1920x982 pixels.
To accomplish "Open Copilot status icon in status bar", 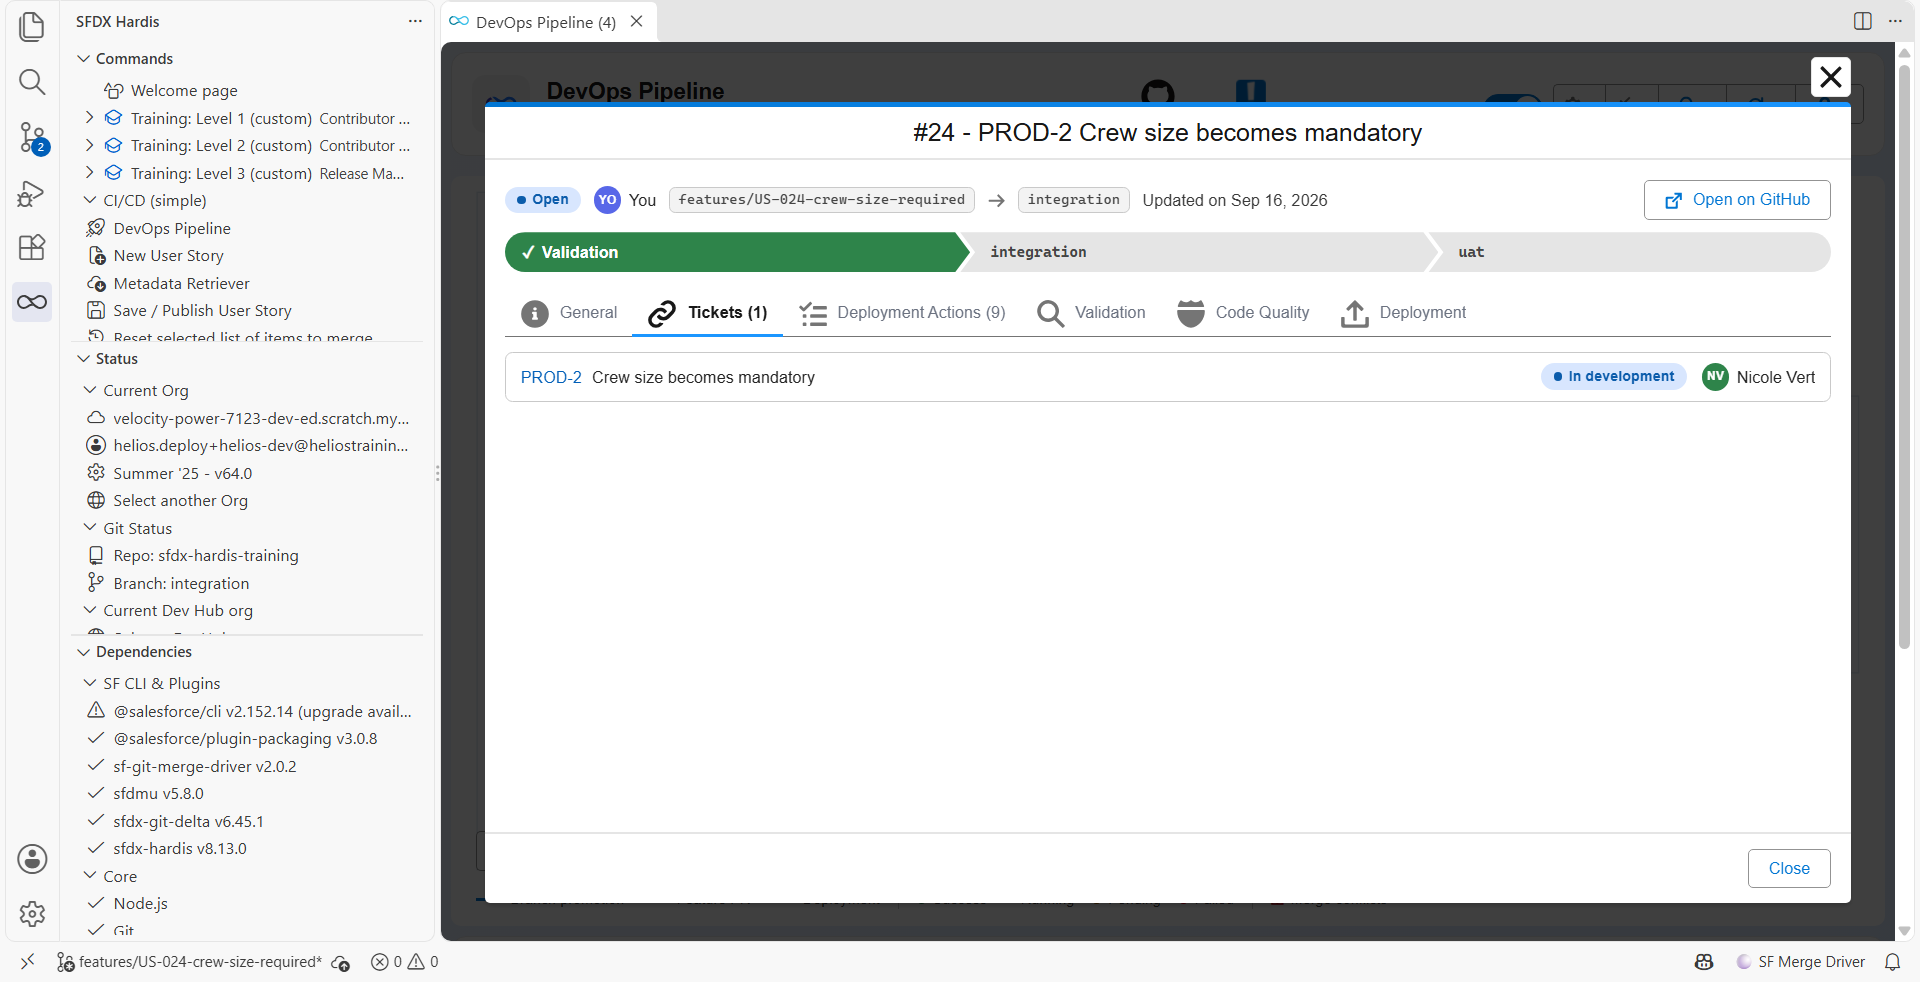I will coord(1704,962).
